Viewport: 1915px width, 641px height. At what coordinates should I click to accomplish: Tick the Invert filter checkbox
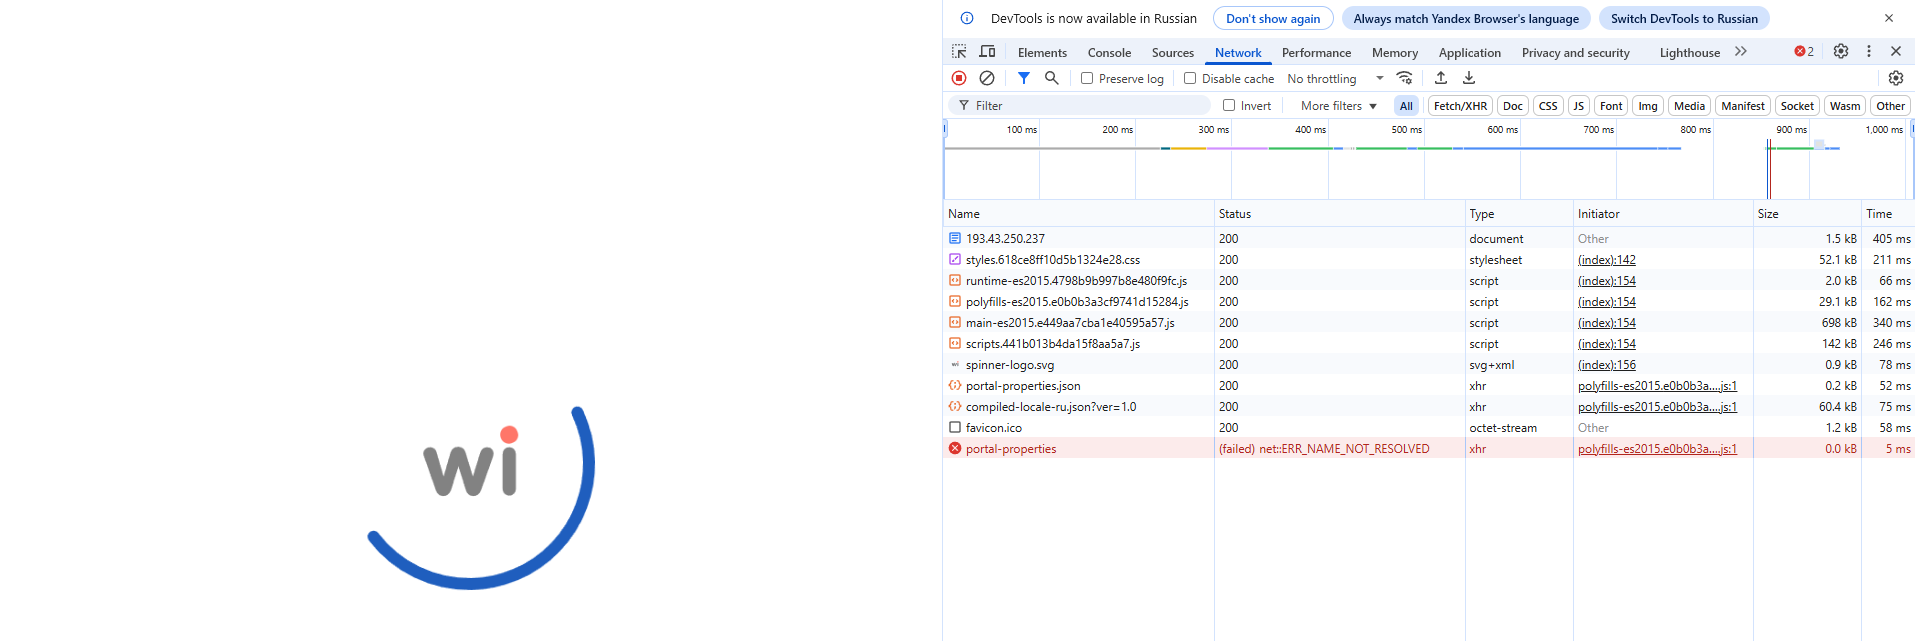[x=1229, y=106]
